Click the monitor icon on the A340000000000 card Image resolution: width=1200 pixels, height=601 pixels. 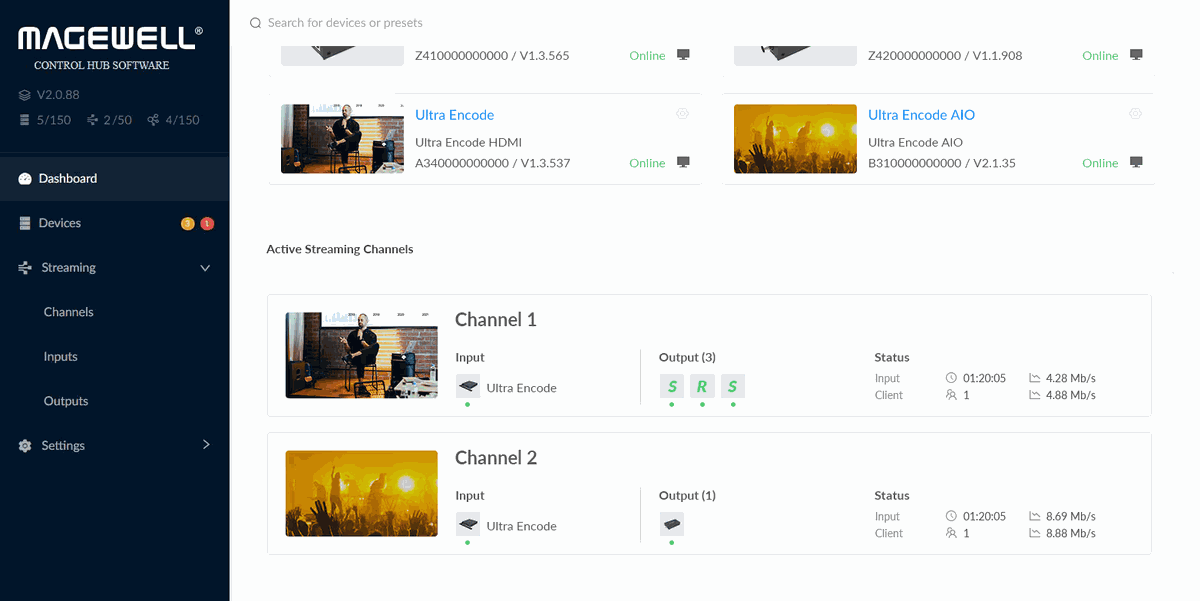pos(683,162)
